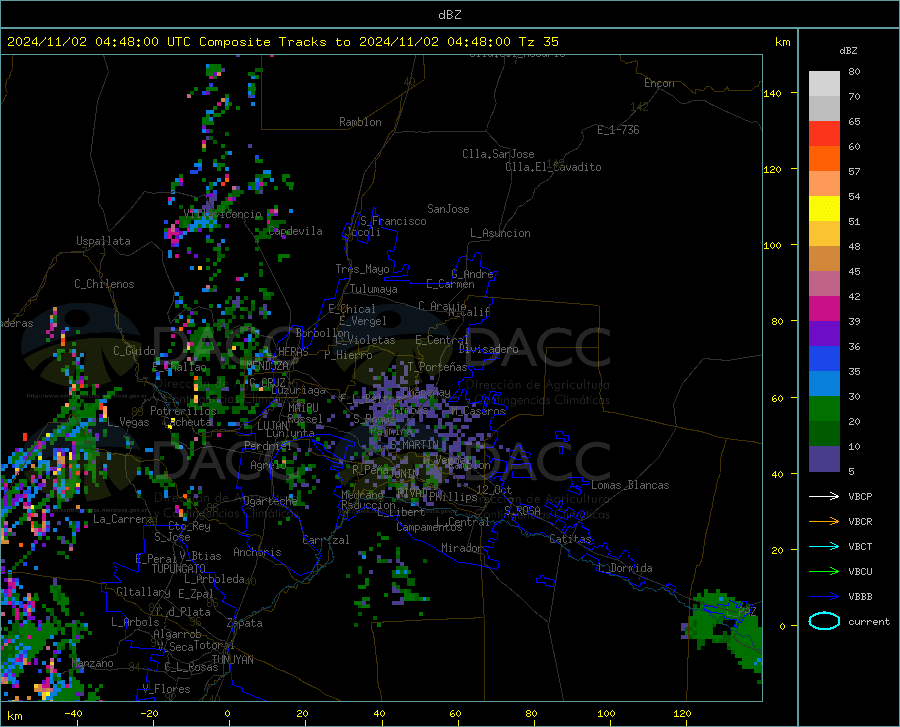The width and height of the screenshot is (900, 727).
Task: Click the Manzano map label
Action: (x=92, y=663)
